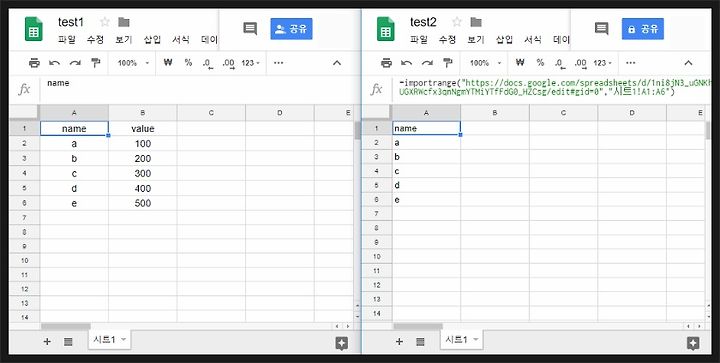Add a new sheet in test2
Image resolution: width=720 pixels, height=363 pixels.
pos(399,341)
